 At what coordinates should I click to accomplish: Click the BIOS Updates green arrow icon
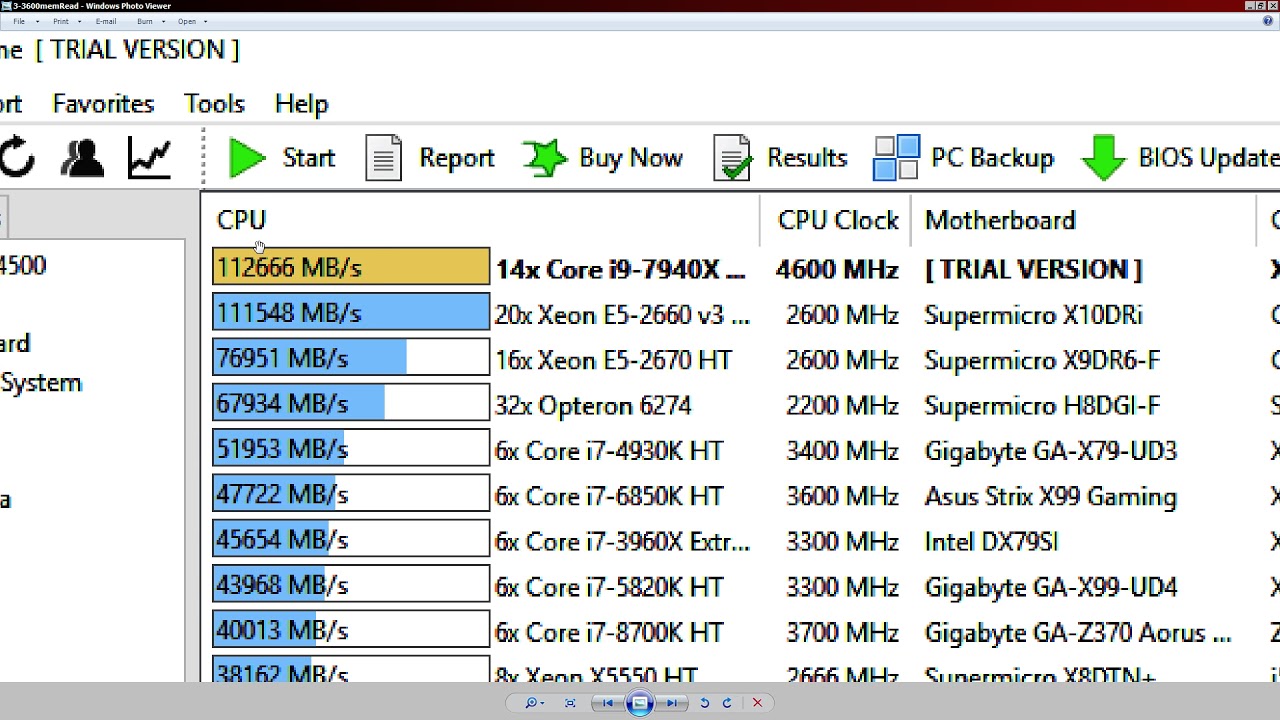(x=1104, y=158)
